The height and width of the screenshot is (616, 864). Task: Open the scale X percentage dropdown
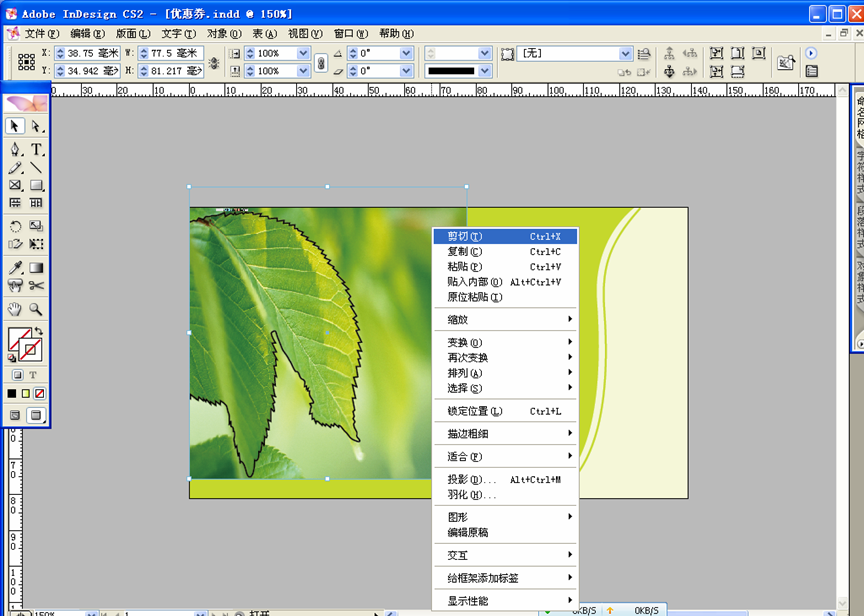(x=304, y=53)
